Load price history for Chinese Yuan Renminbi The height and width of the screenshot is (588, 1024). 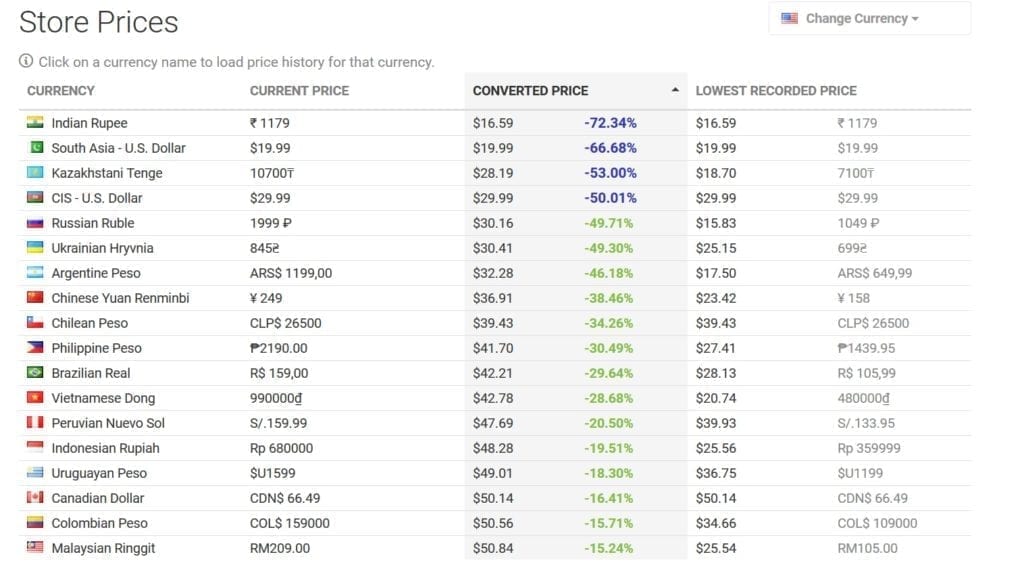(x=120, y=298)
